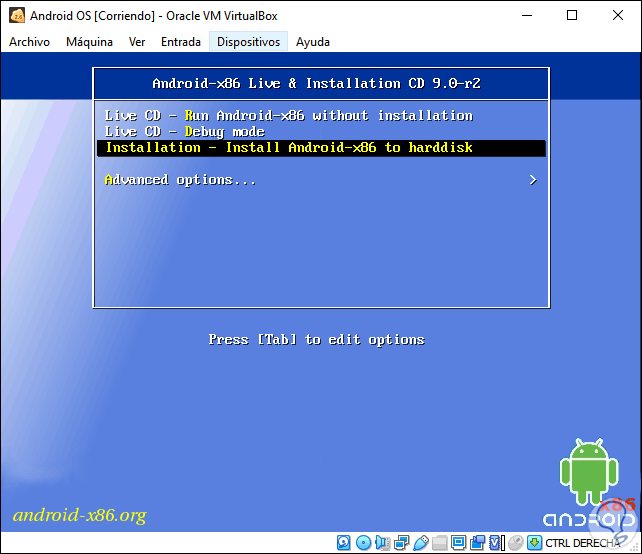642x554 pixels.
Task: Click the virtualization CPU status icon
Action: (497, 543)
